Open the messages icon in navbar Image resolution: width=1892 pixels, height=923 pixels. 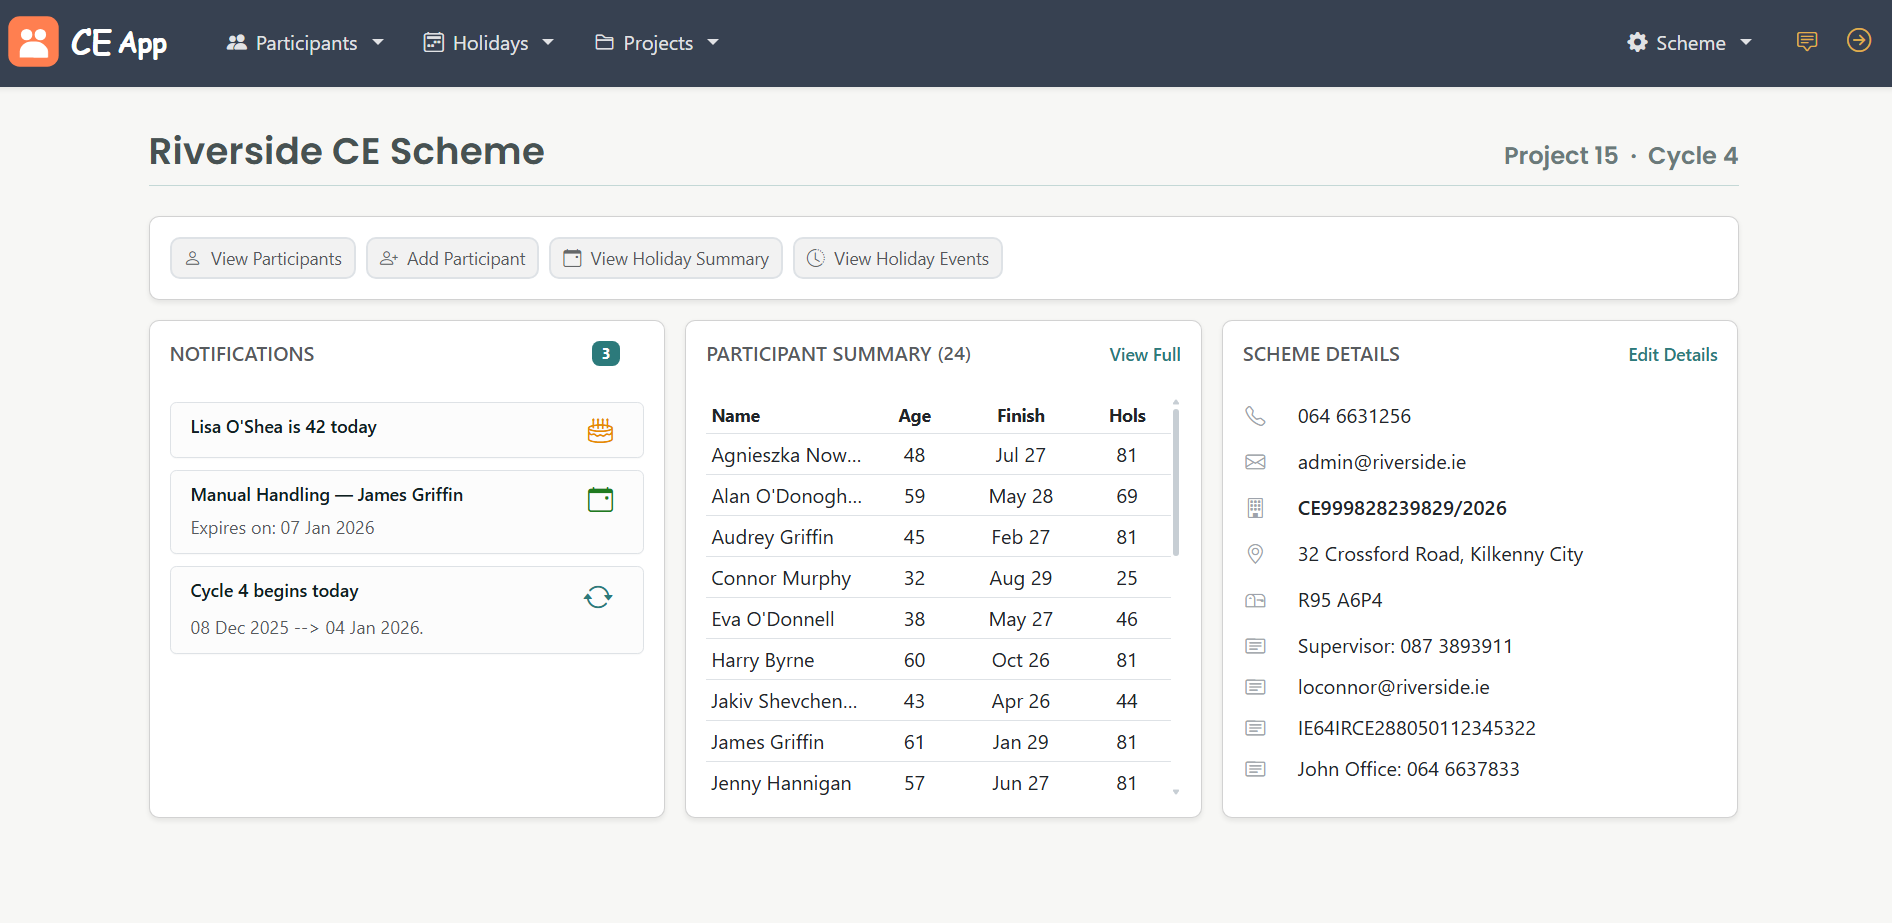pos(1806,42)
